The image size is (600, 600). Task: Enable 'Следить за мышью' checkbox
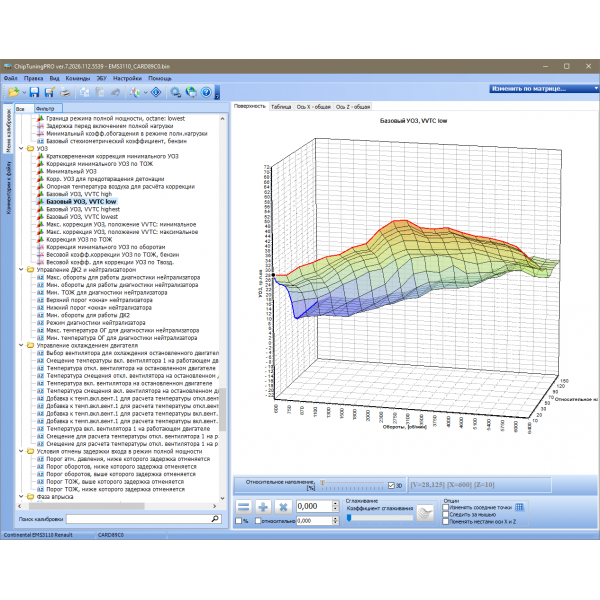(447, 514)
